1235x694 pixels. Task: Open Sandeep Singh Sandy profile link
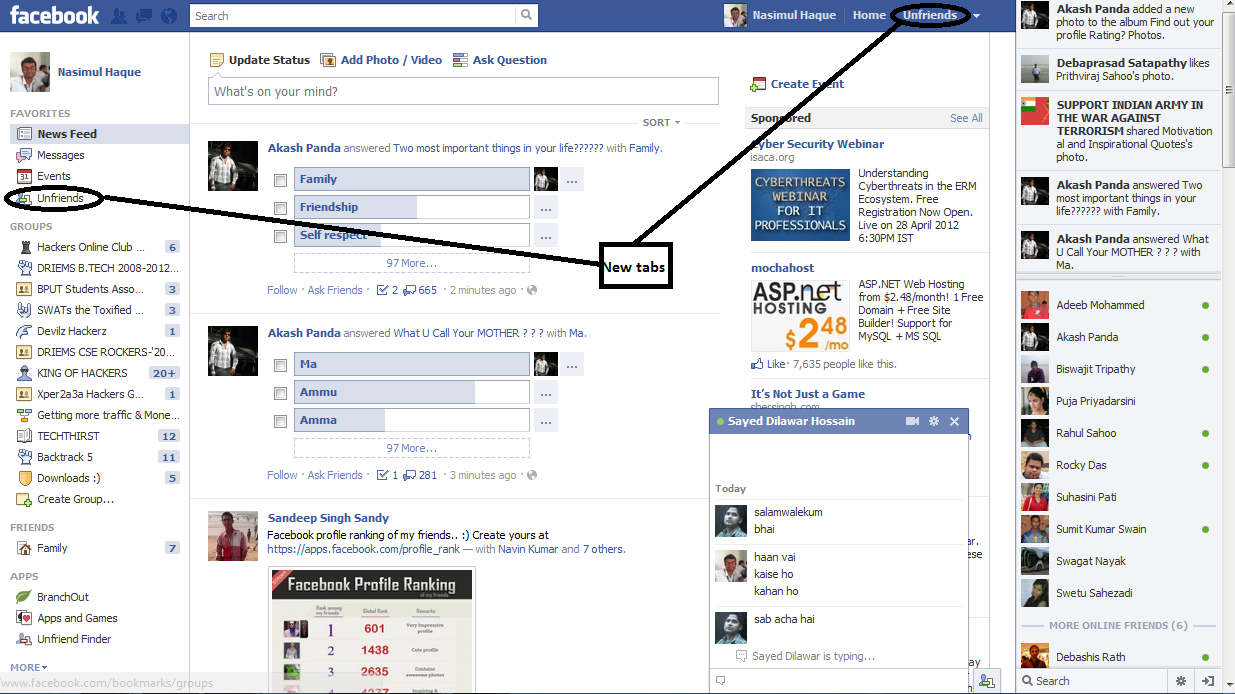coord(328,518)
